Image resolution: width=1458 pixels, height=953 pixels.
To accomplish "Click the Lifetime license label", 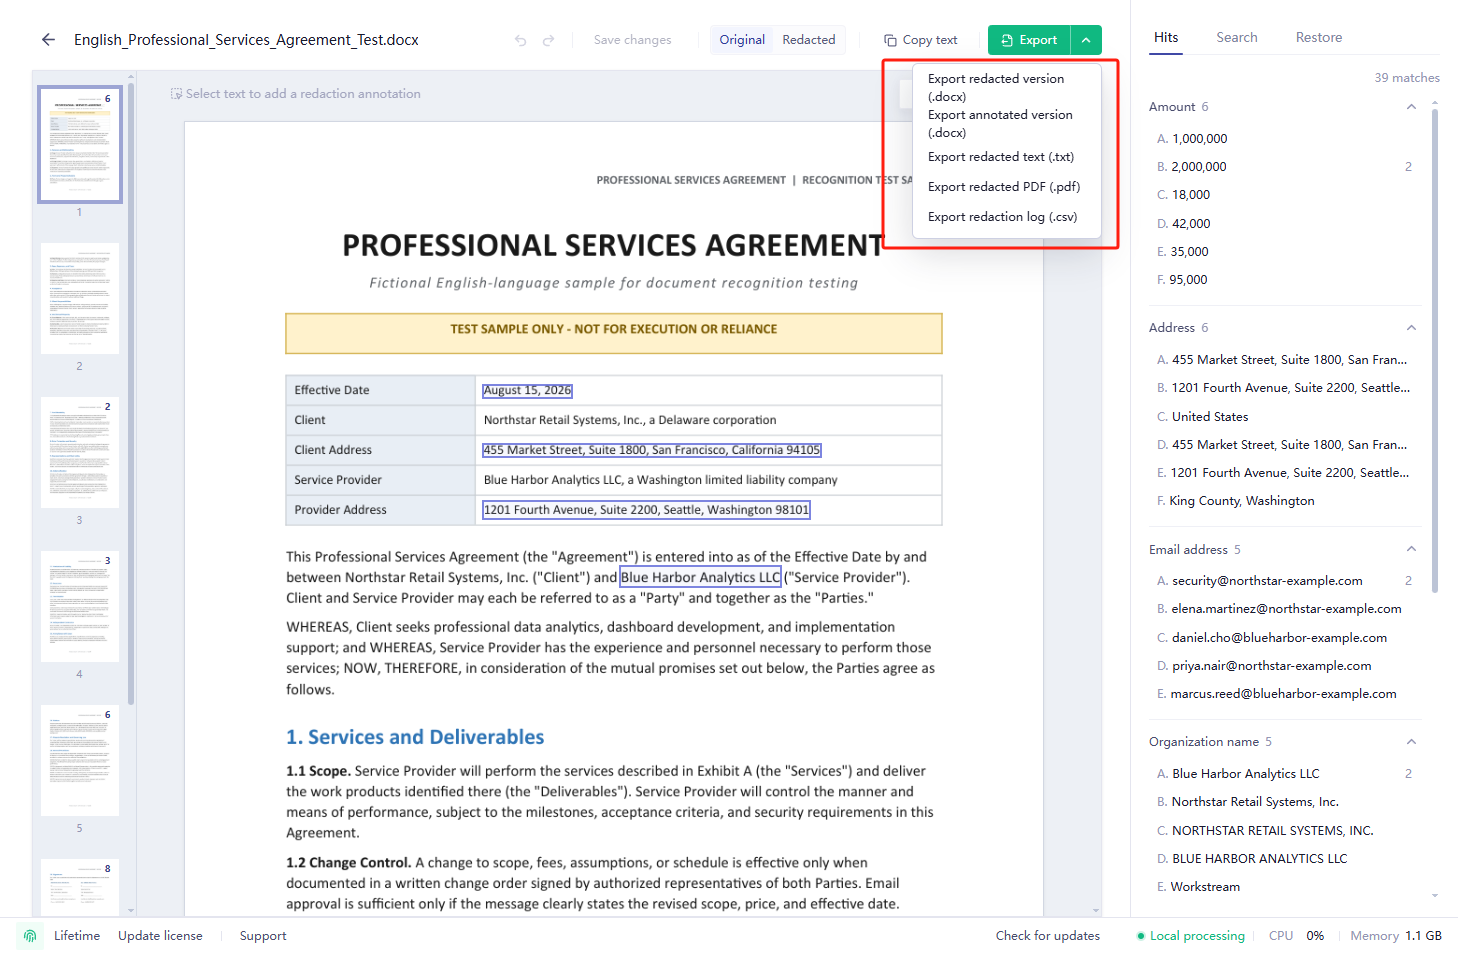I will point(77,936).
